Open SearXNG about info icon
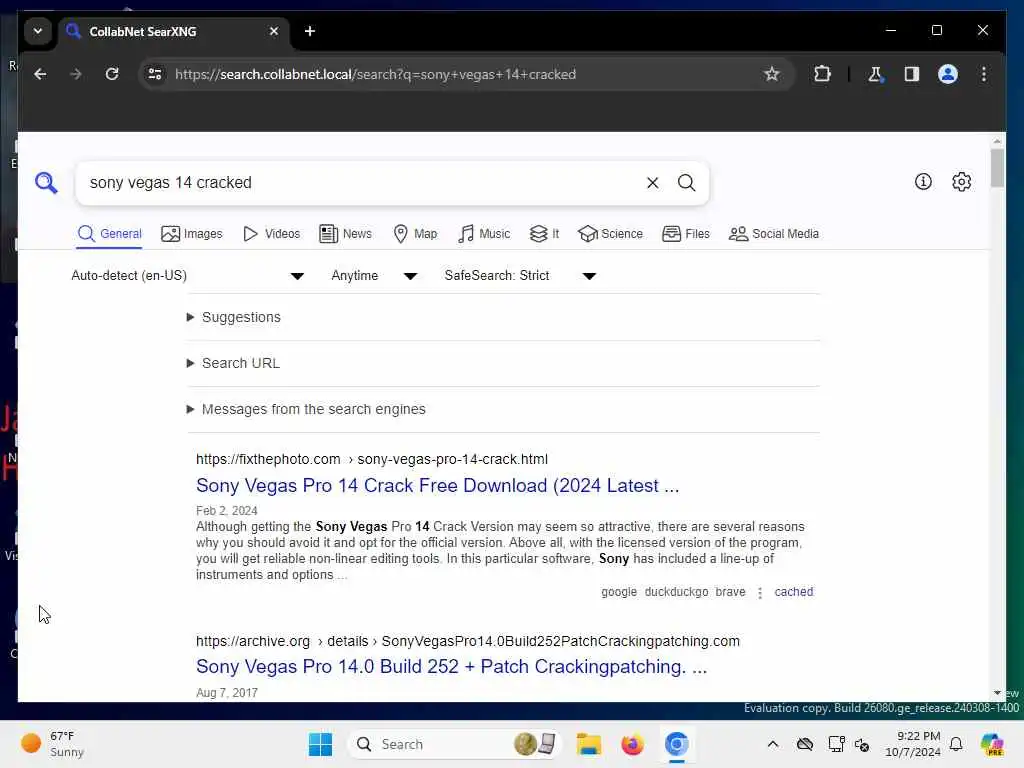This screenshot has height=768, width=1024. pos(923,182)
